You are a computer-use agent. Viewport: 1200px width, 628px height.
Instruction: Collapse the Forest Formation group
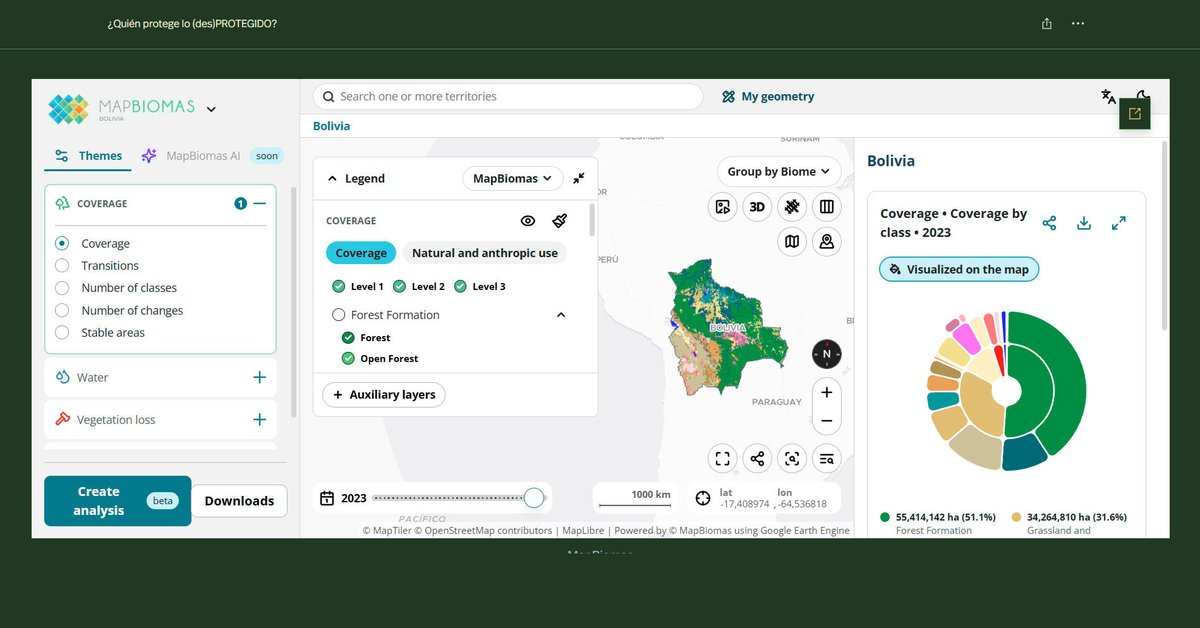(561, 315)
